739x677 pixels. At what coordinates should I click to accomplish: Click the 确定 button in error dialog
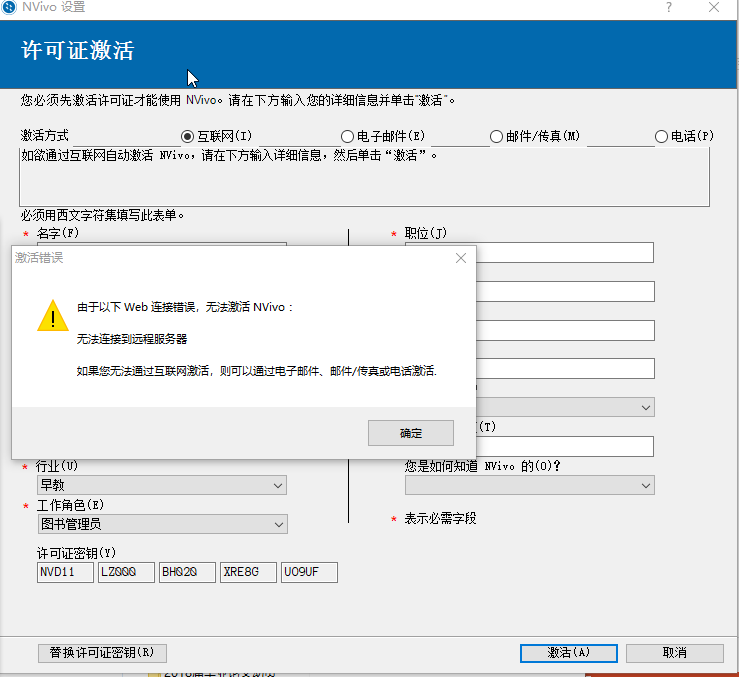coord(411,433)
